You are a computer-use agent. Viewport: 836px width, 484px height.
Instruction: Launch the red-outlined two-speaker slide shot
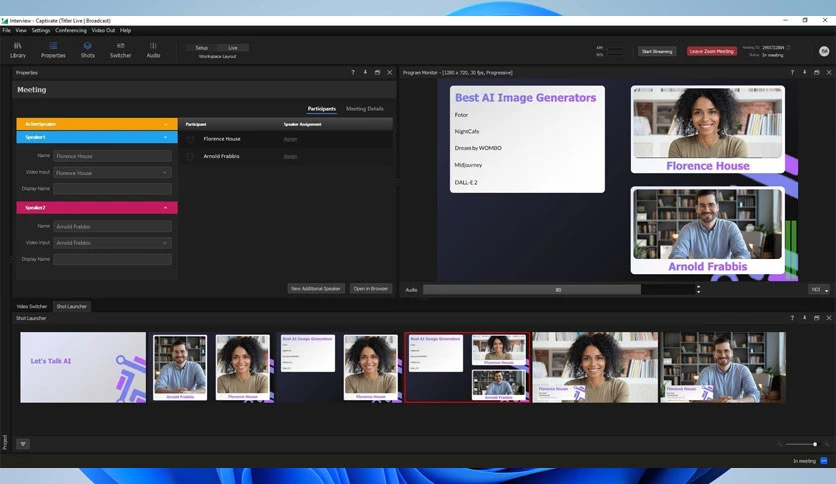tap(468, 367)
